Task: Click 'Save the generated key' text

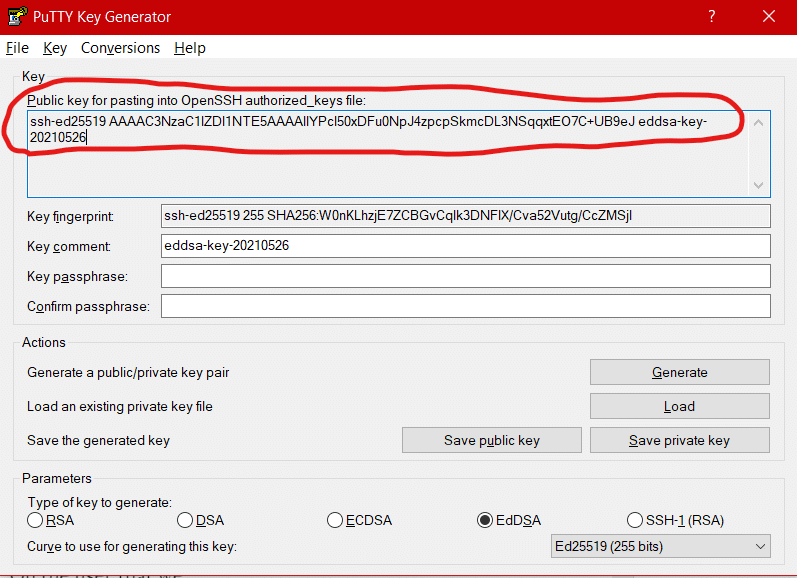Action: click(x=98, y=440)
